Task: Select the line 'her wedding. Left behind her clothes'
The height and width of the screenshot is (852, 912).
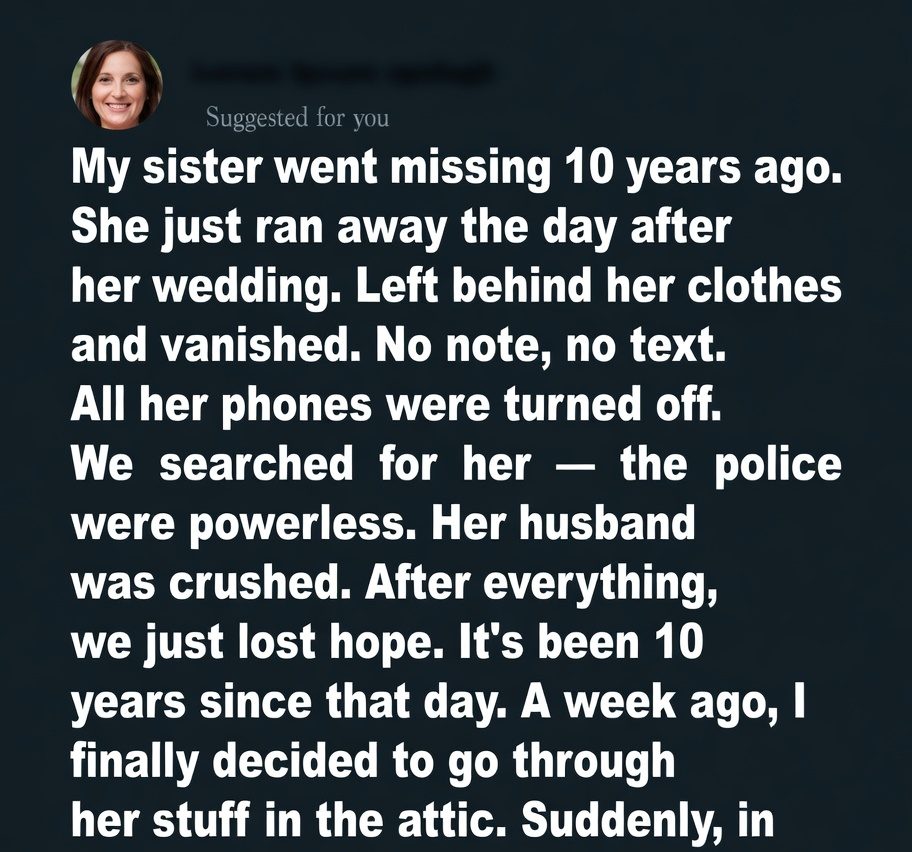Action: coord(456,288)
